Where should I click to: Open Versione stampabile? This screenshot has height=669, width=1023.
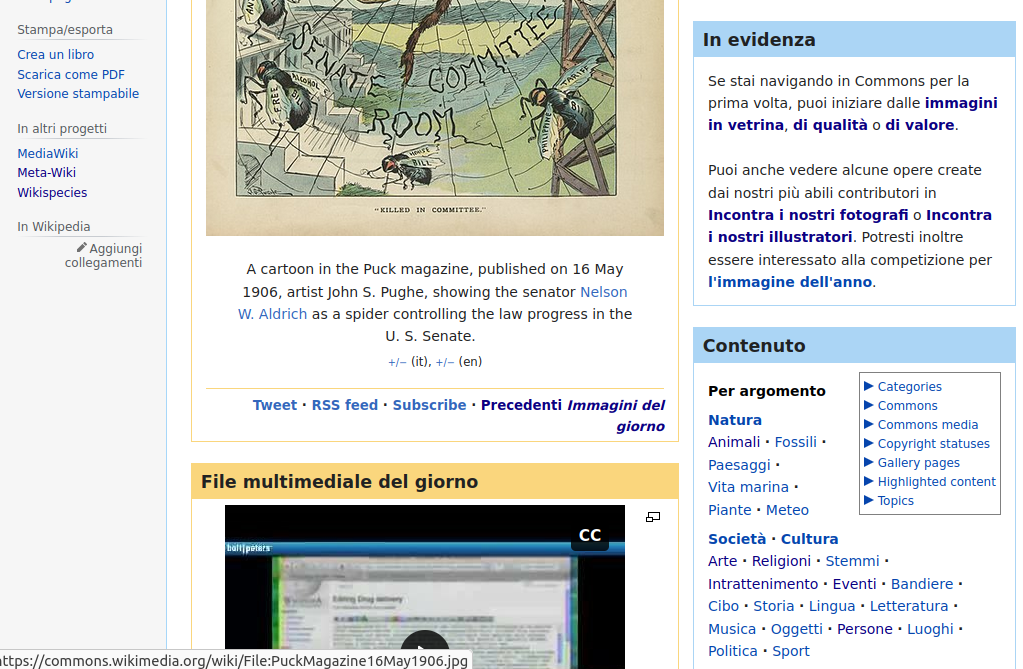[78, 93]
